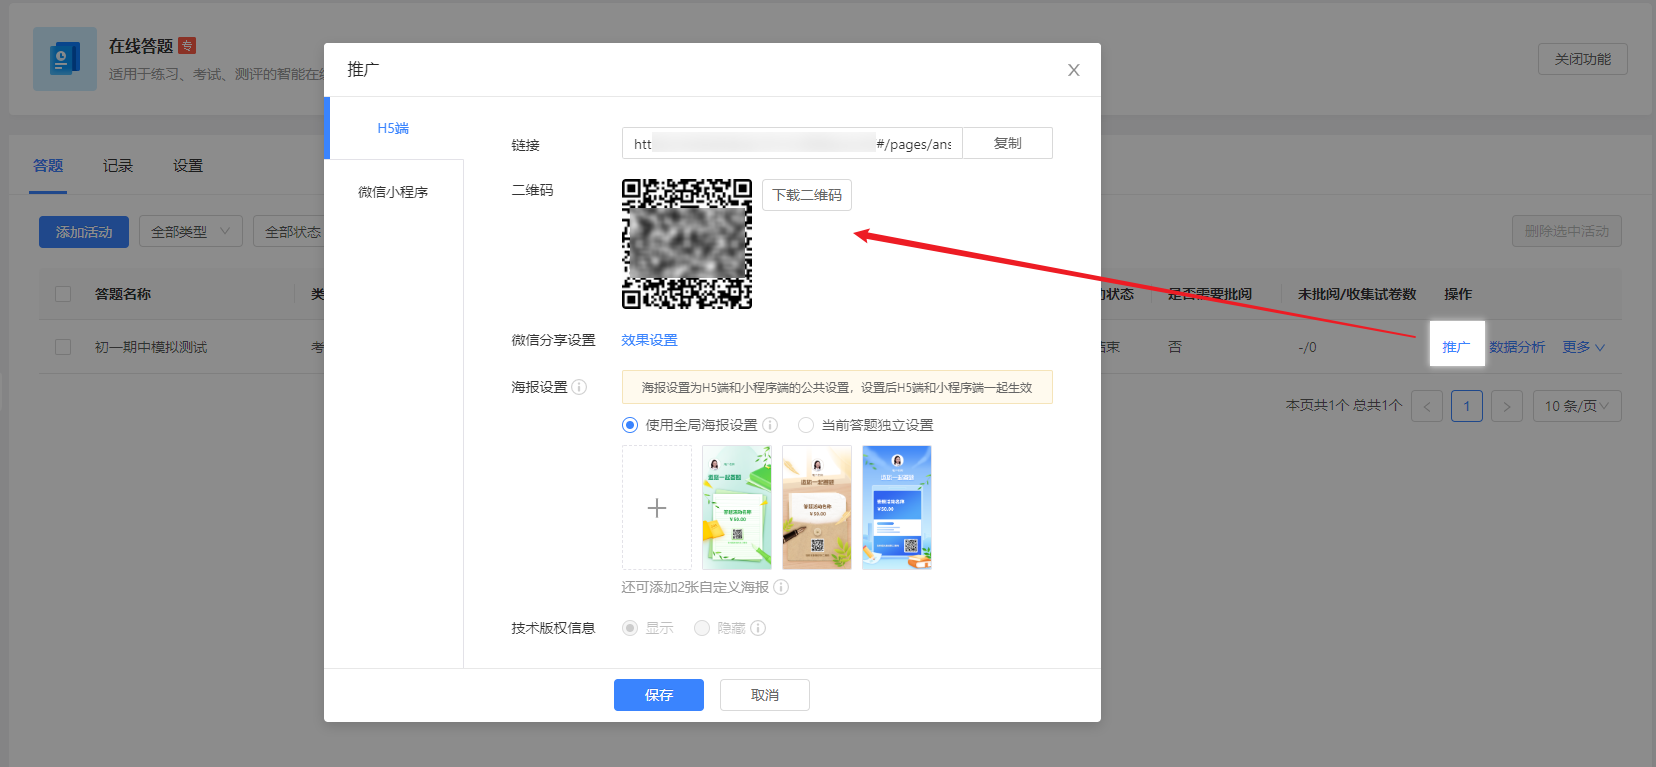This screenshot has height=767, width=1656.
Task: Select the beige poster template thumbnail
Action: [x=817, y=508]
